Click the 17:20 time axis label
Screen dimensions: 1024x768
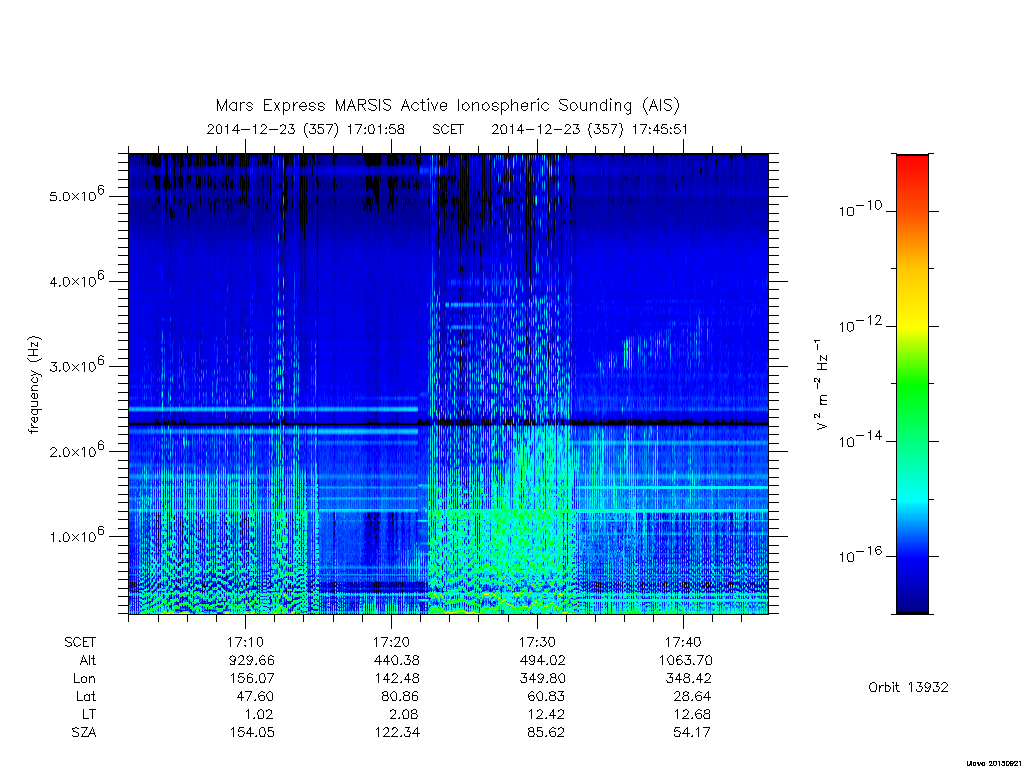pyautogui.click(x=391, y=642)
